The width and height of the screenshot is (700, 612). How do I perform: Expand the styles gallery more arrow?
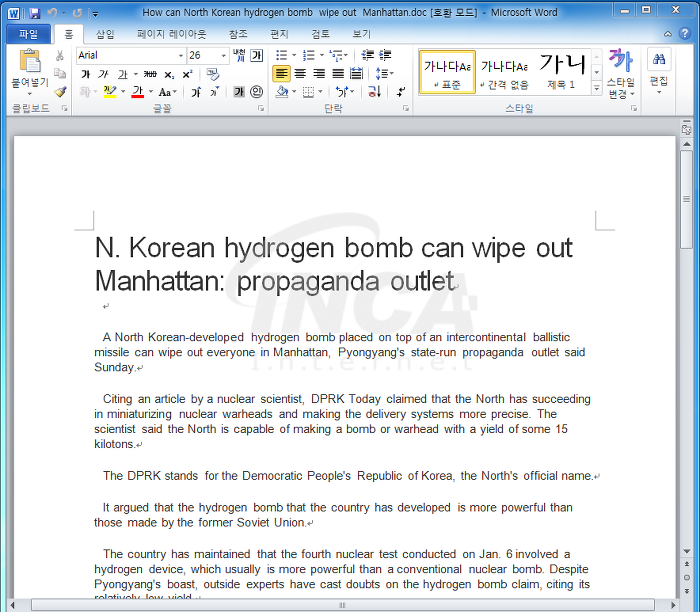tap(597, 88)
